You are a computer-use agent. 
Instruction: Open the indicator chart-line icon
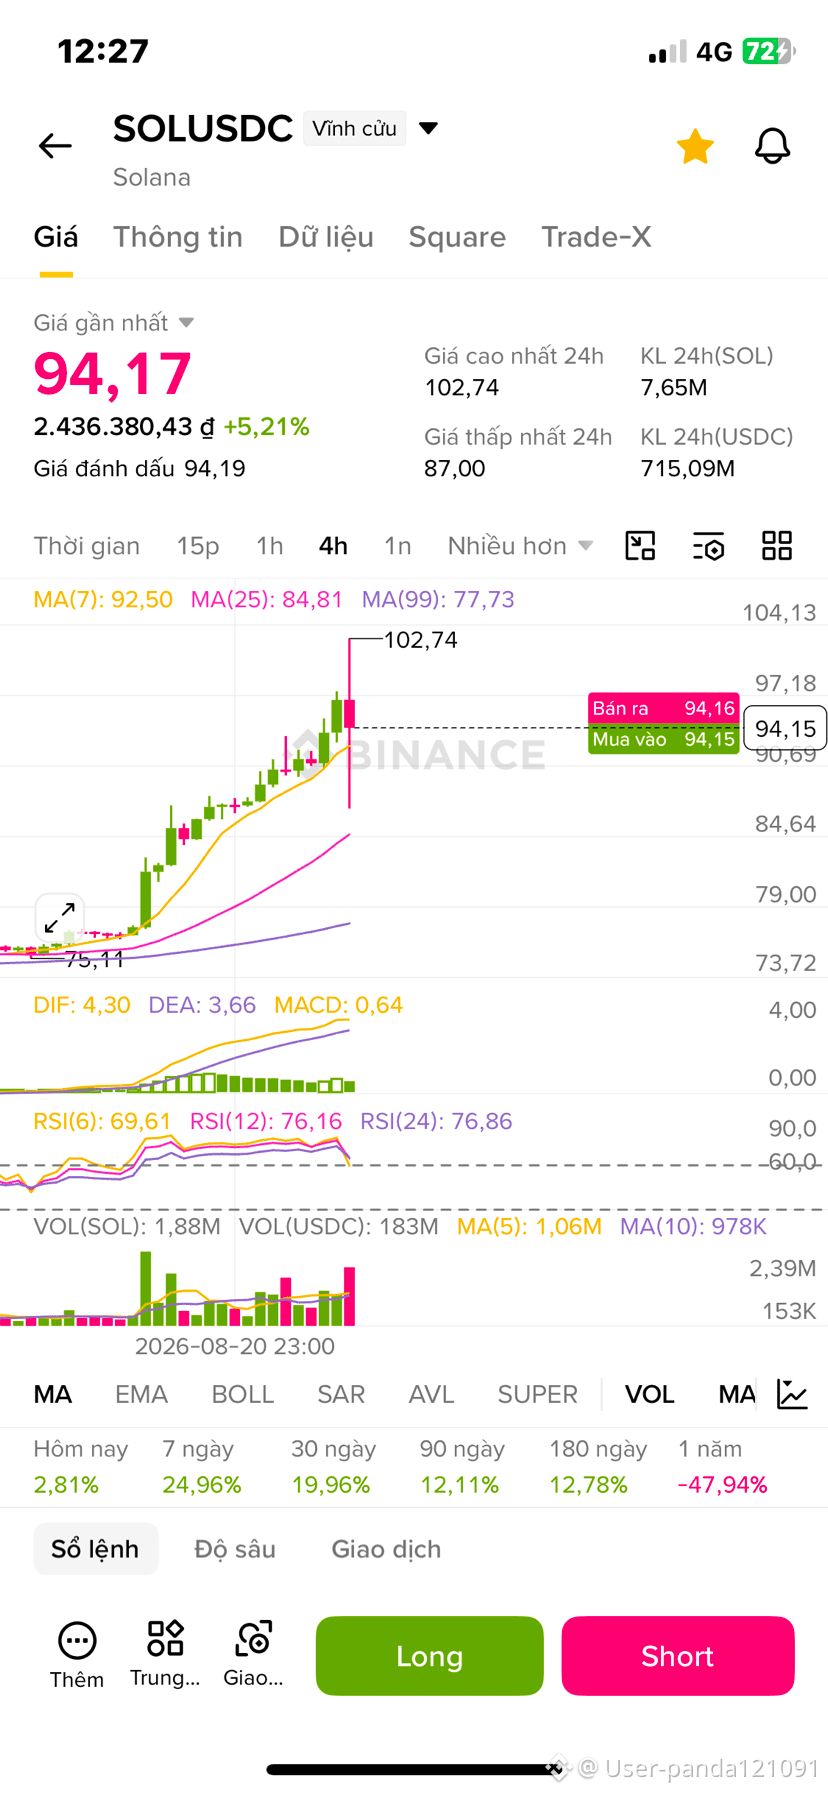pyautogui.click(x=792, y=1394)
